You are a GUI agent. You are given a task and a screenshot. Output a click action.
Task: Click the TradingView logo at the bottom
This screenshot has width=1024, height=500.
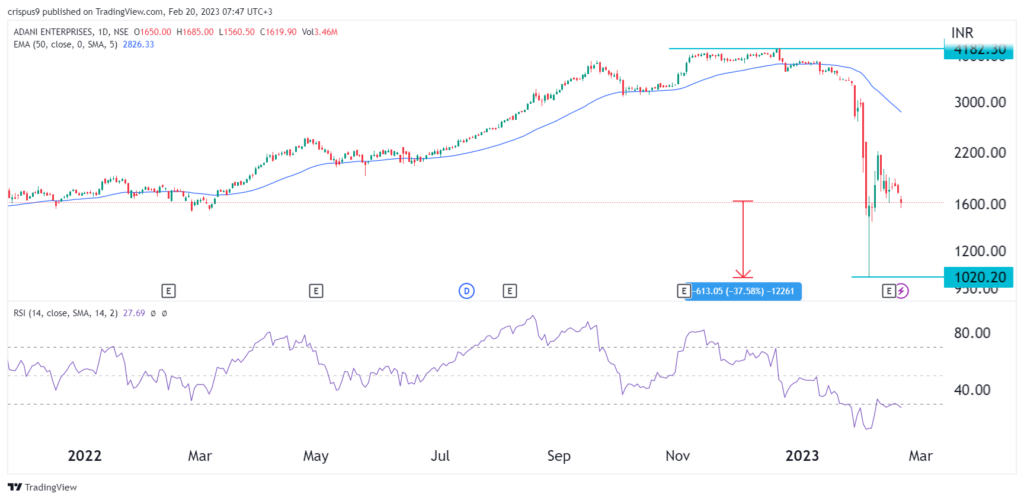pos(42,487)
